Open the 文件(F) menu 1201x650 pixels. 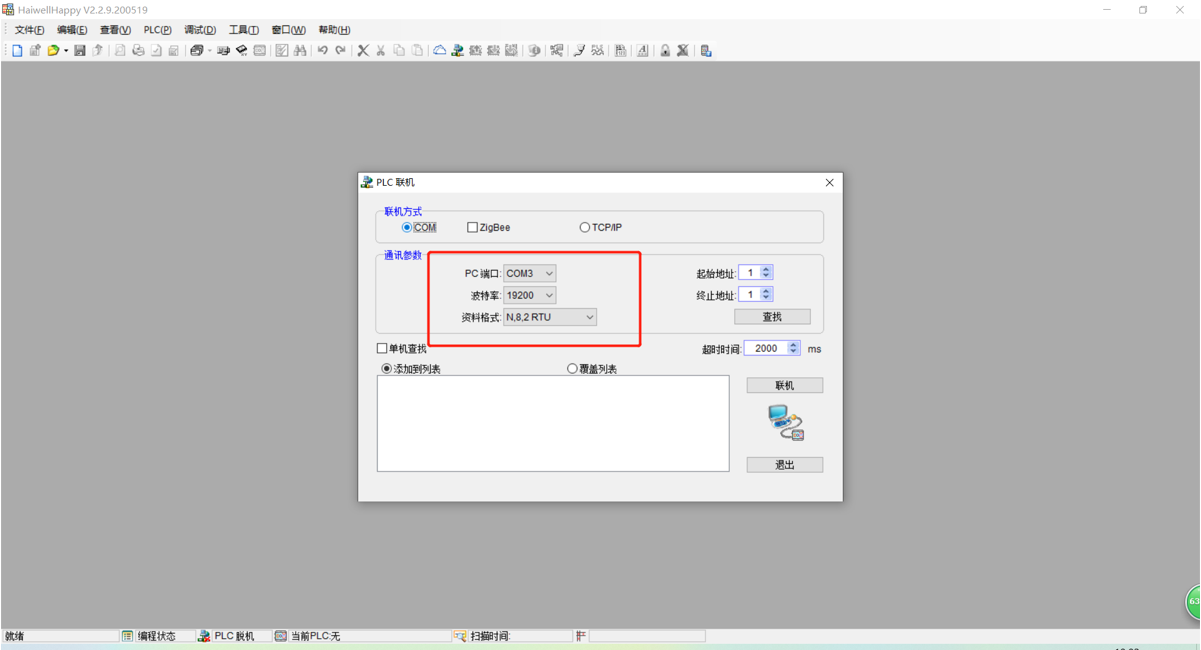(29, 30)
